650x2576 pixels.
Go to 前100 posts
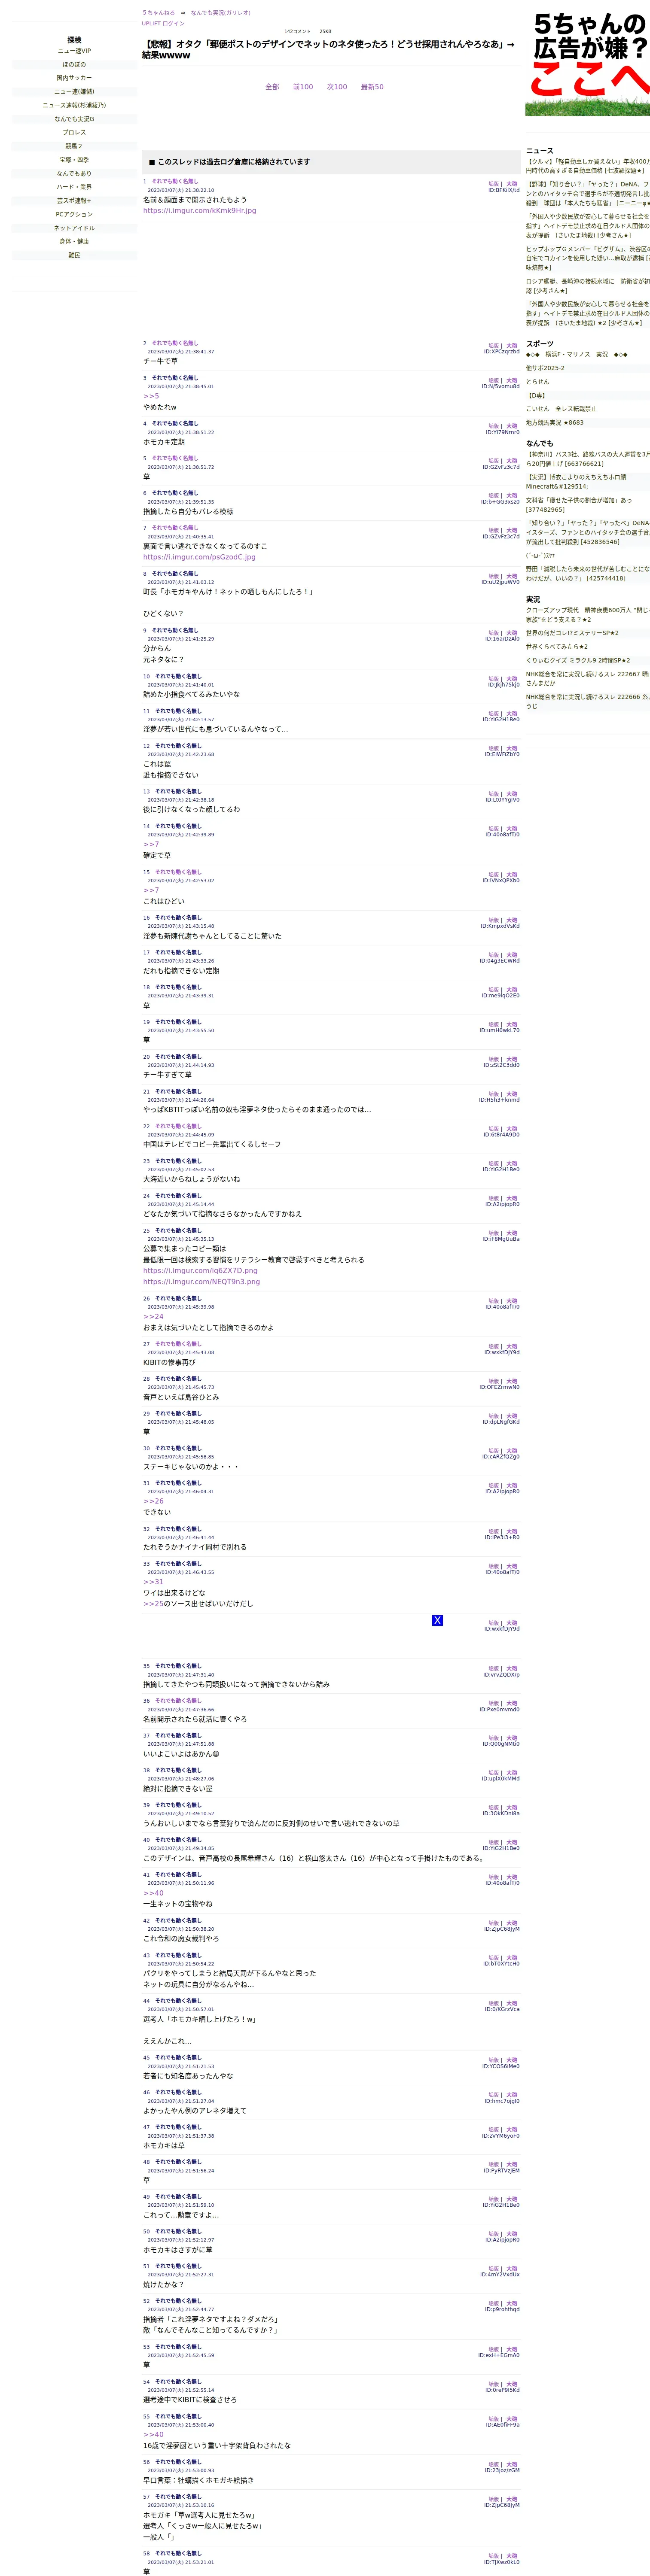303,87
